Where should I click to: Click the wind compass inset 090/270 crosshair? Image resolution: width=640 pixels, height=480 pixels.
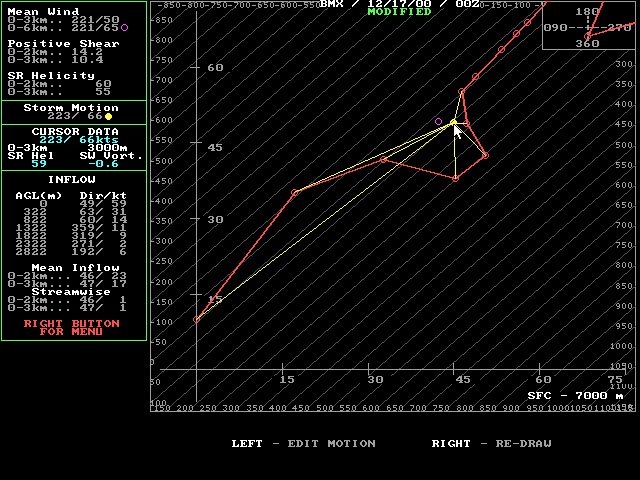coord(588,28)
